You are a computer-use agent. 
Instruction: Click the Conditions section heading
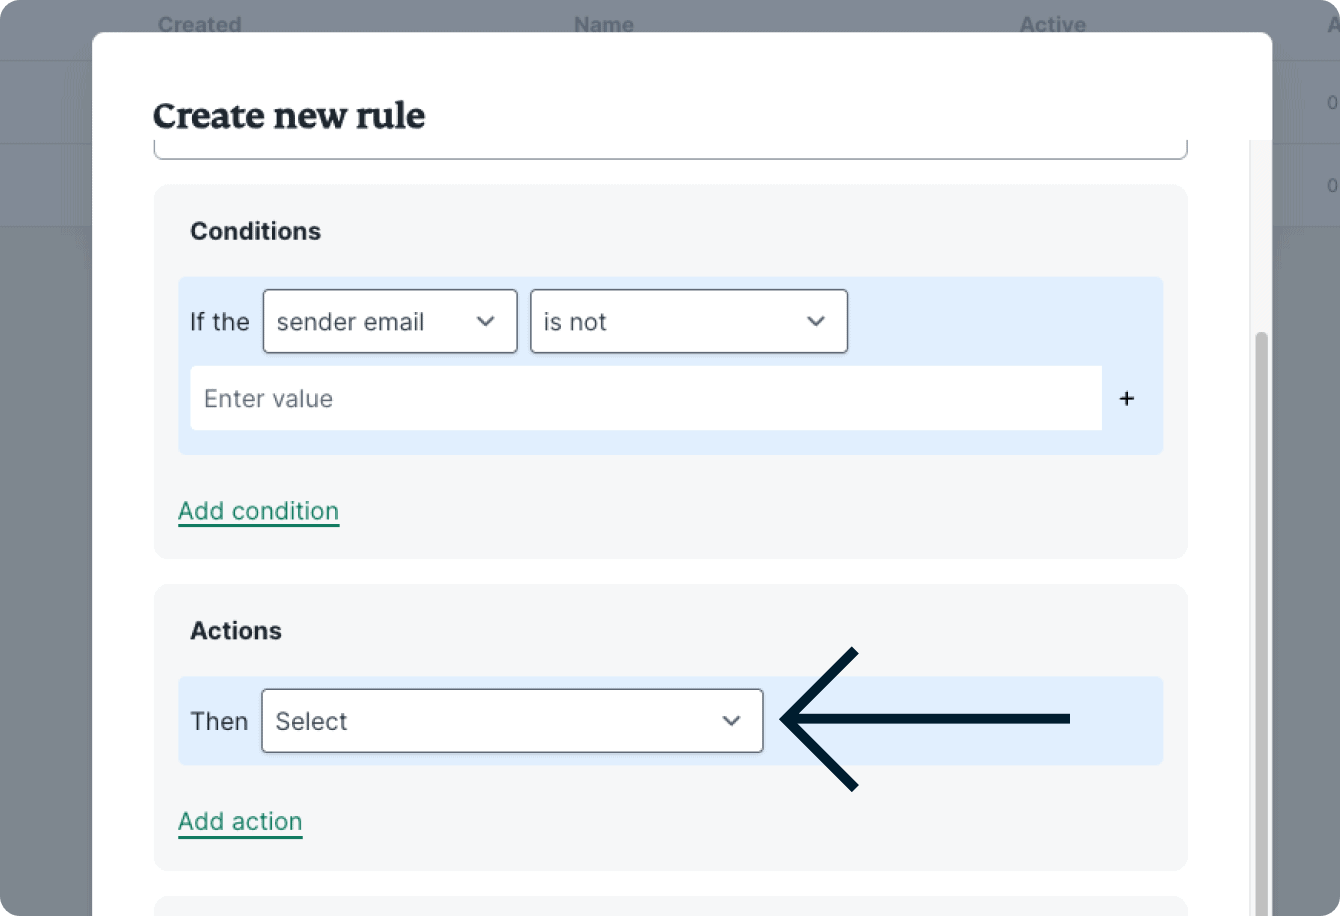255,231
